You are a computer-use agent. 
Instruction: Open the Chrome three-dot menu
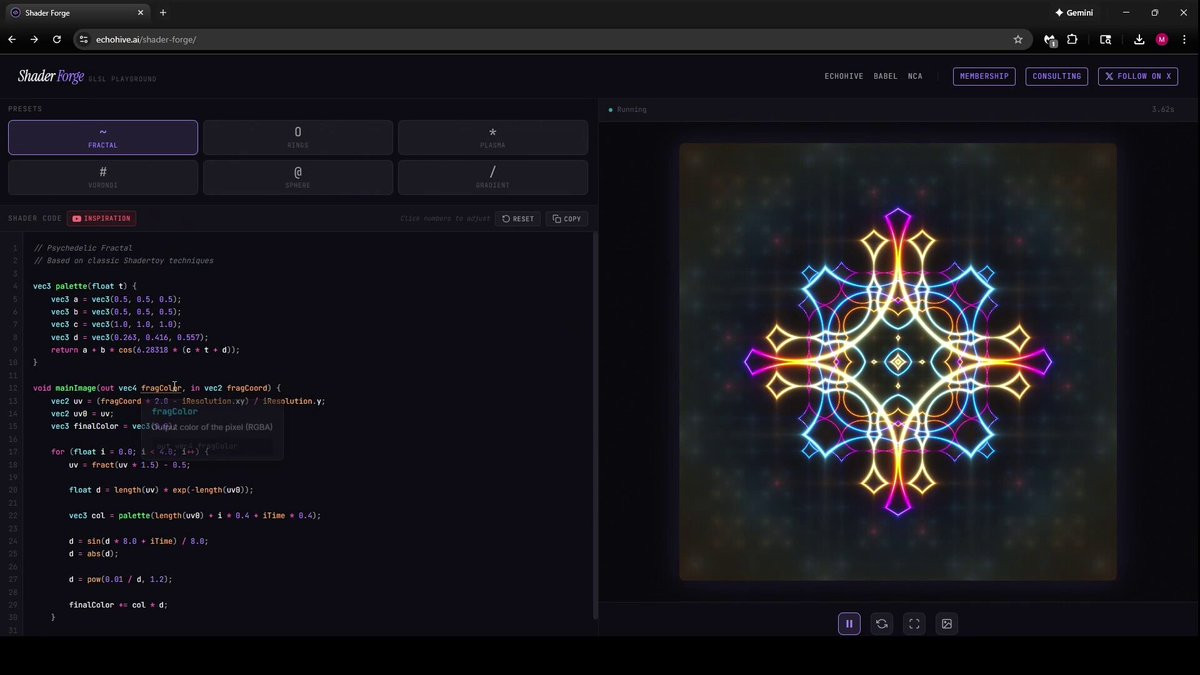coord(1184,39)
